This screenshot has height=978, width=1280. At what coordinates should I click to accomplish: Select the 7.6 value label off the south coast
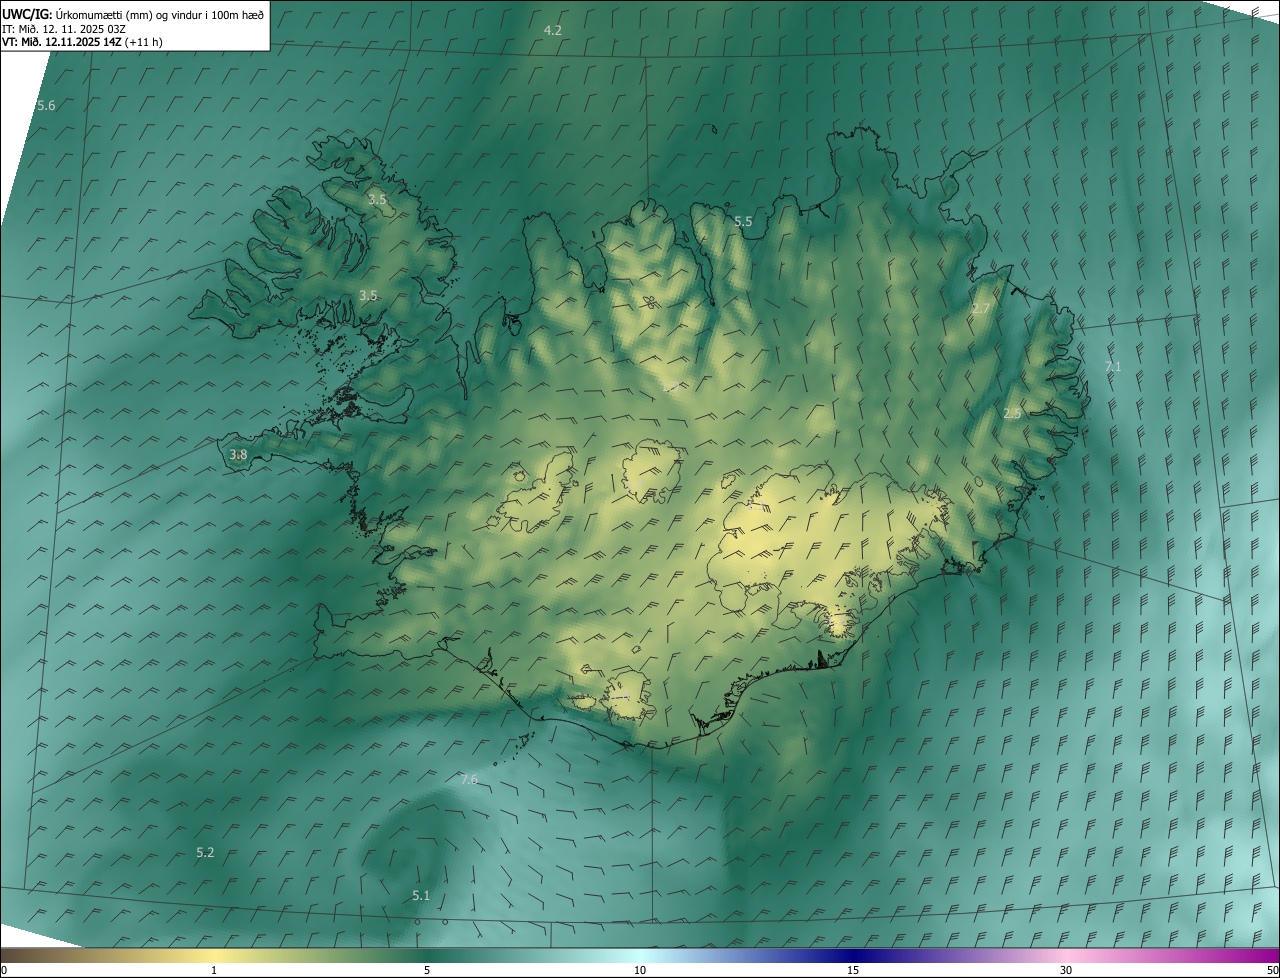tap(468, 779)
